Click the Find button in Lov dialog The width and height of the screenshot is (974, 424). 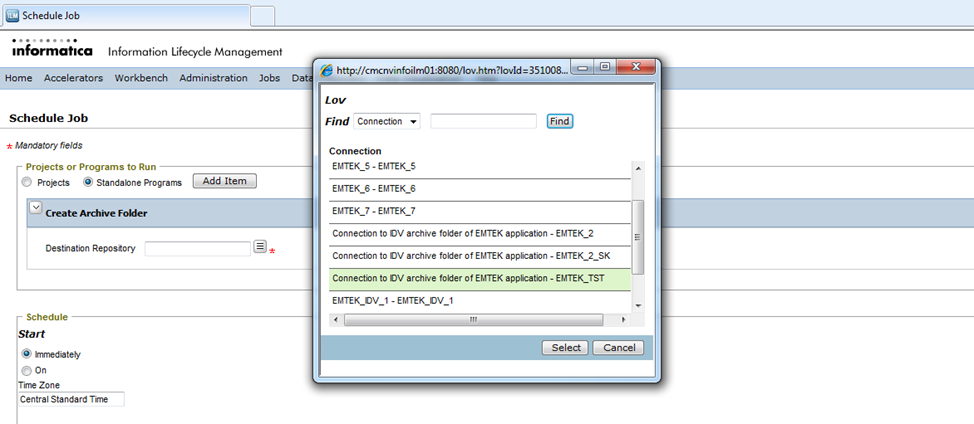tap(560, 121)
